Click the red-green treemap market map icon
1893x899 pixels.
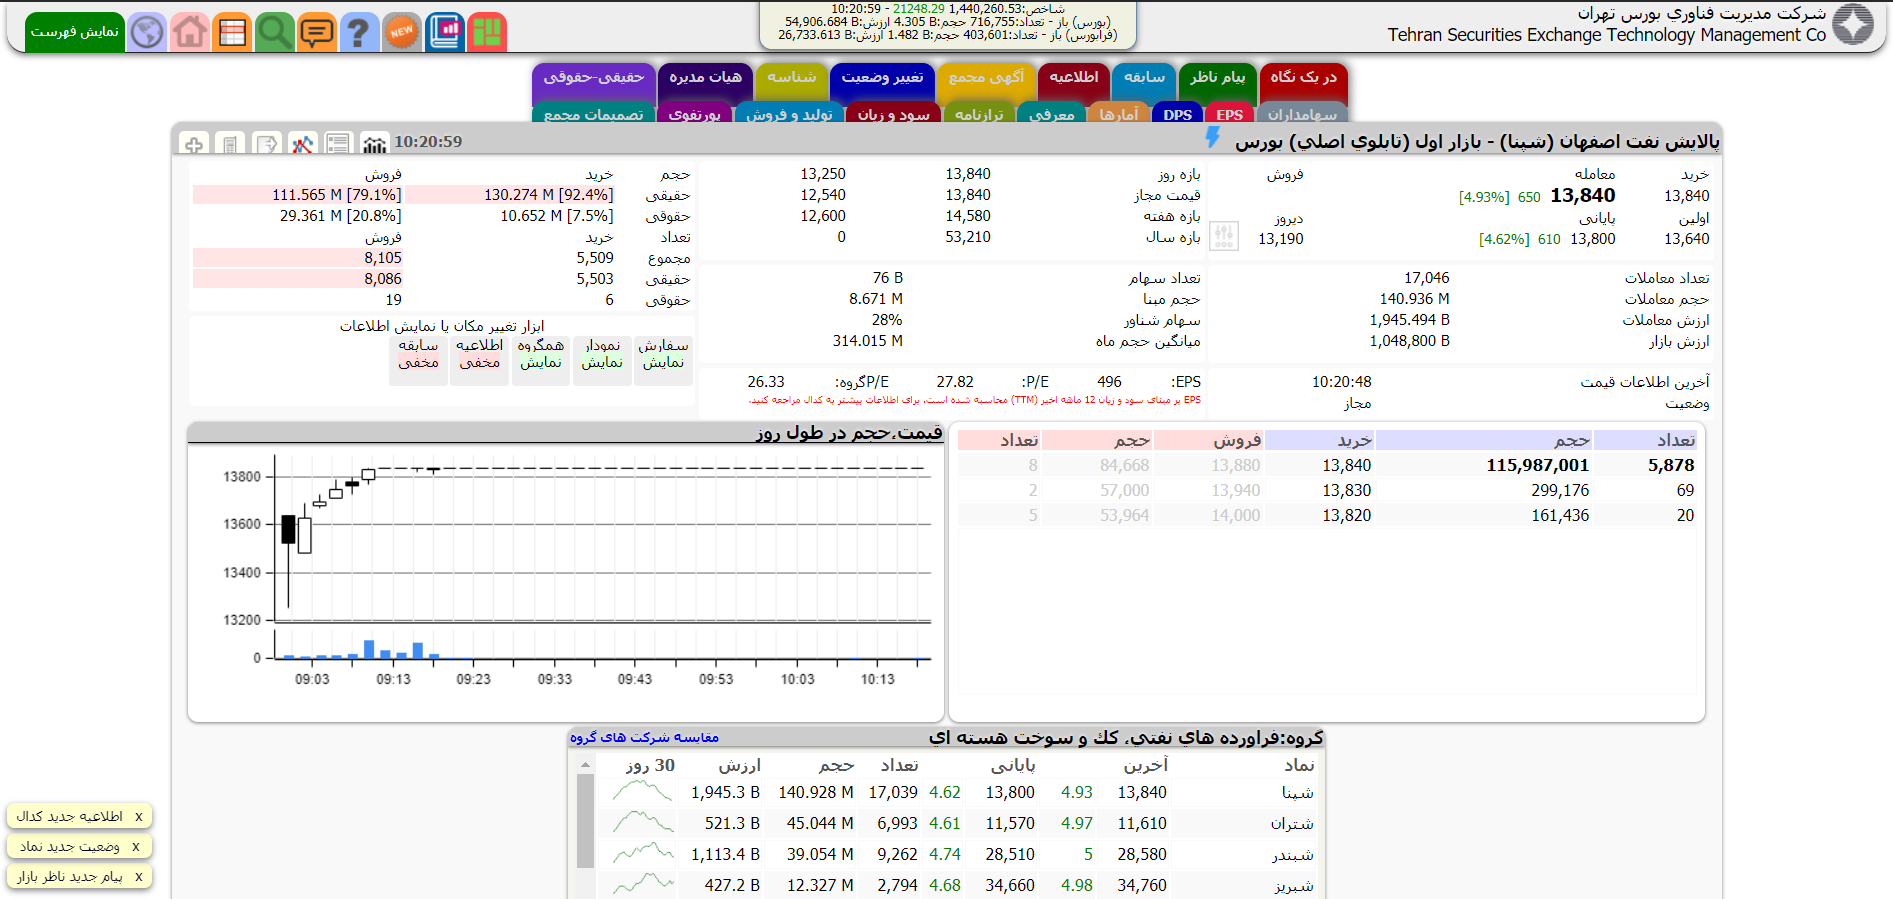[487, 32]
